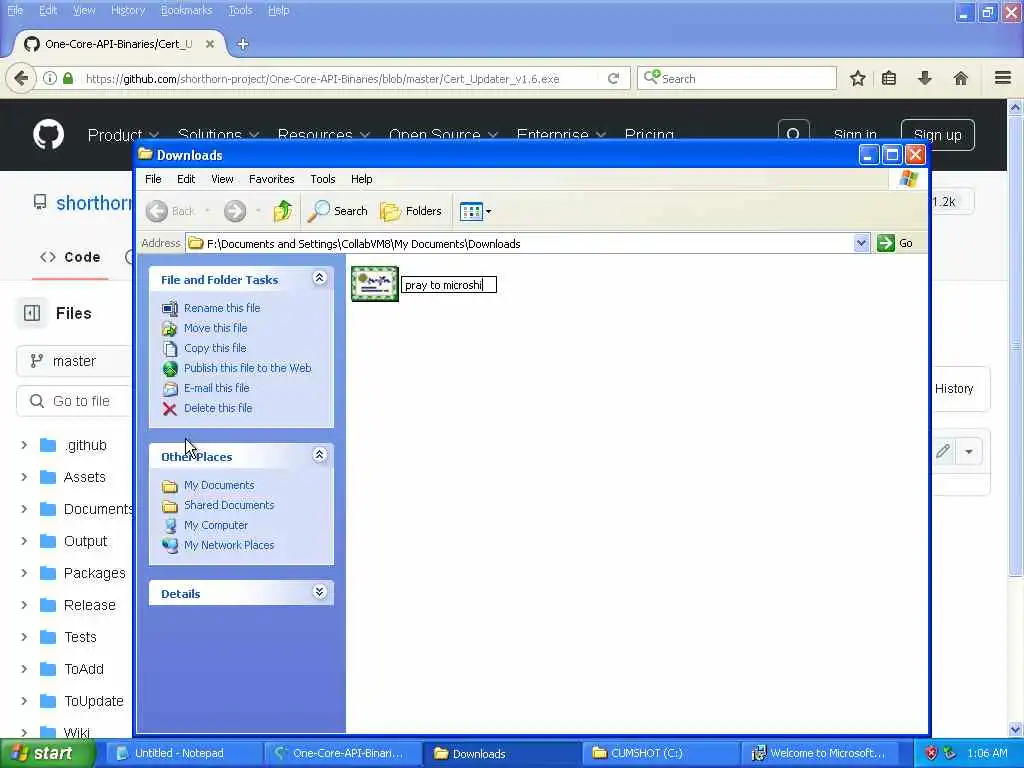Click the red security shield tray icon
Screen dimensions: 1024x768
click(x=932, y=753)
